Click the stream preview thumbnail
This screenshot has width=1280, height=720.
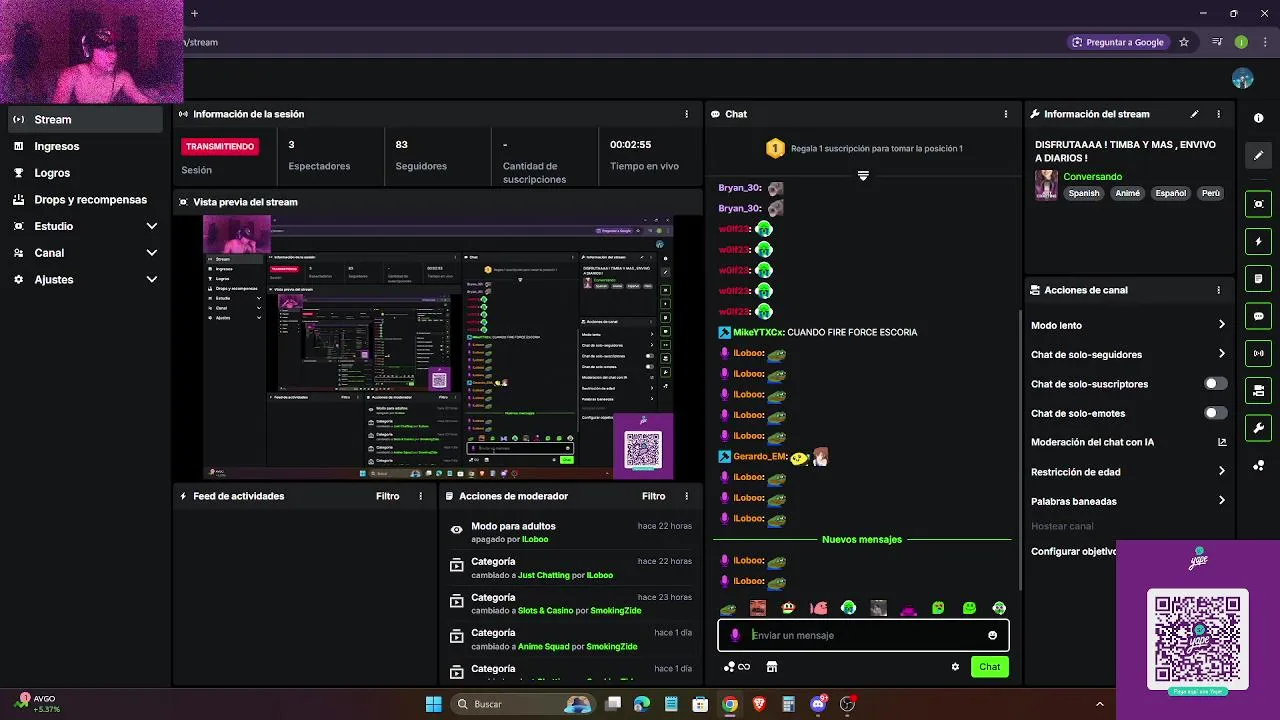click(x=438, y=347)
